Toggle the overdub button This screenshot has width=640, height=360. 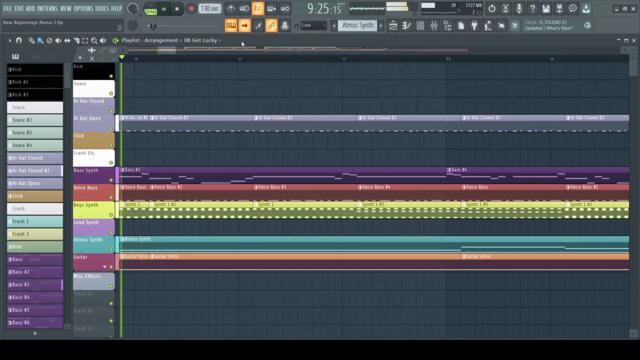click(271, 8)
